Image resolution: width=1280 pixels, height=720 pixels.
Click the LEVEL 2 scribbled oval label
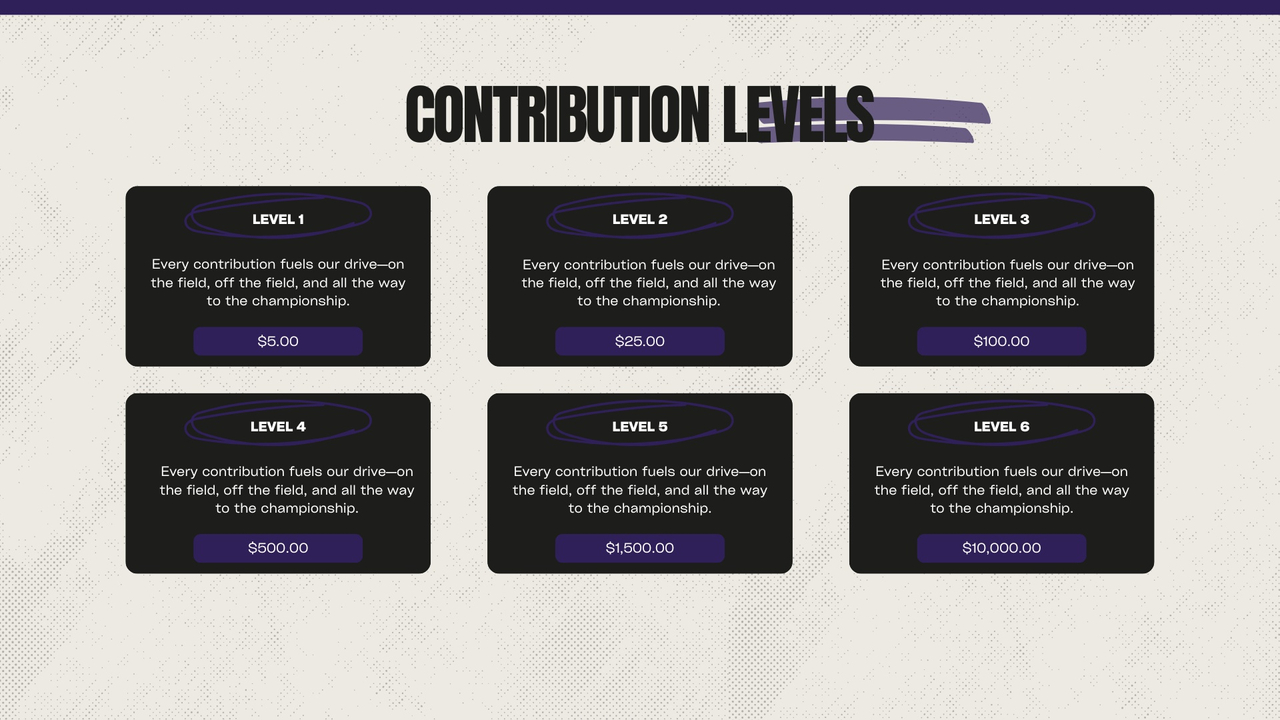pyautogui.click(x=640, y=216)
